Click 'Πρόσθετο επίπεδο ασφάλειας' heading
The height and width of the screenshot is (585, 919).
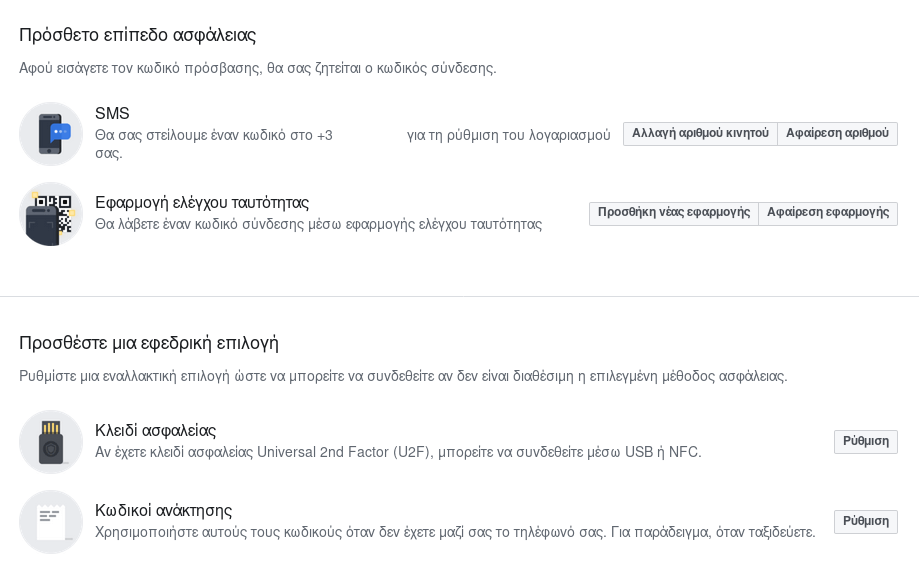coord(138,35)
